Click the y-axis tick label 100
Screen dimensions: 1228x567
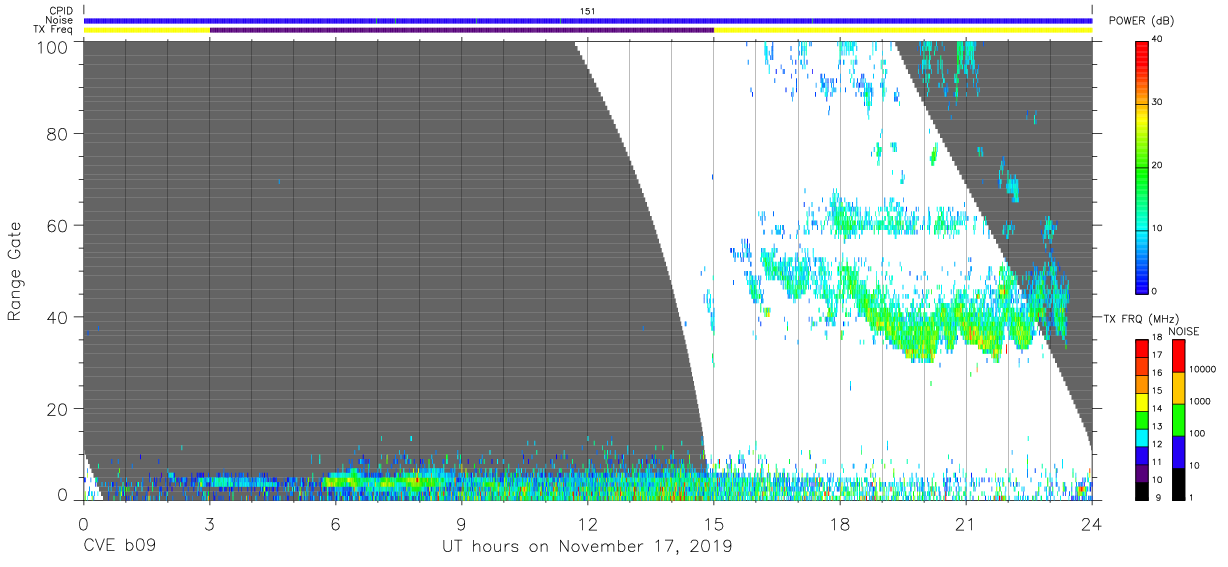pyautogui.click(x=53, y=46)
